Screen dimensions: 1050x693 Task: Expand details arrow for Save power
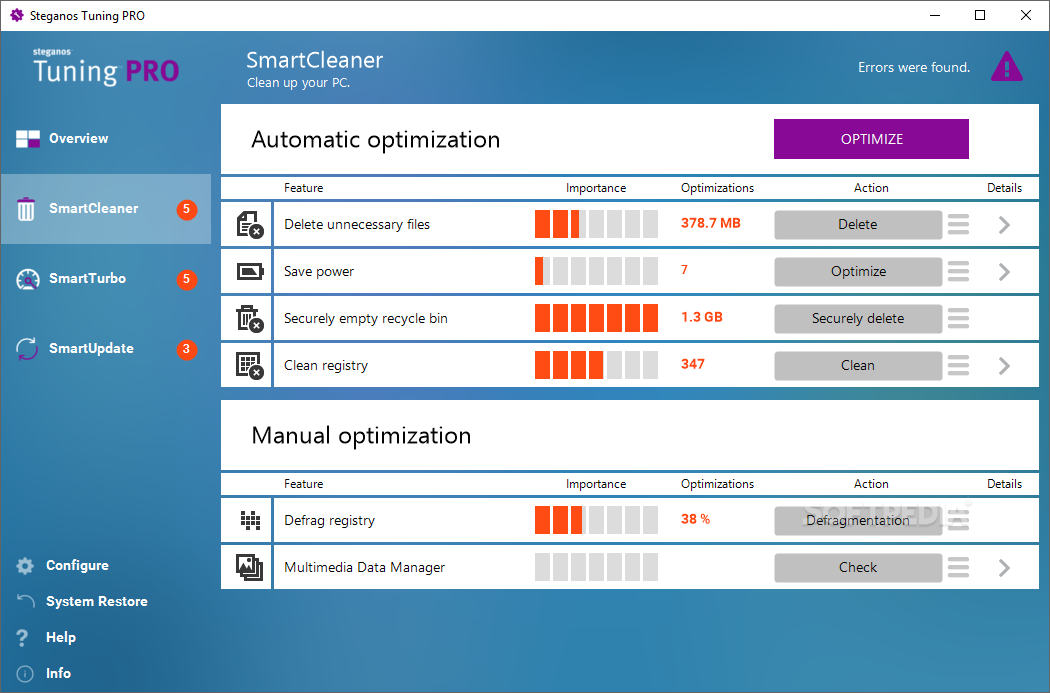click(x=1004, y=272)
